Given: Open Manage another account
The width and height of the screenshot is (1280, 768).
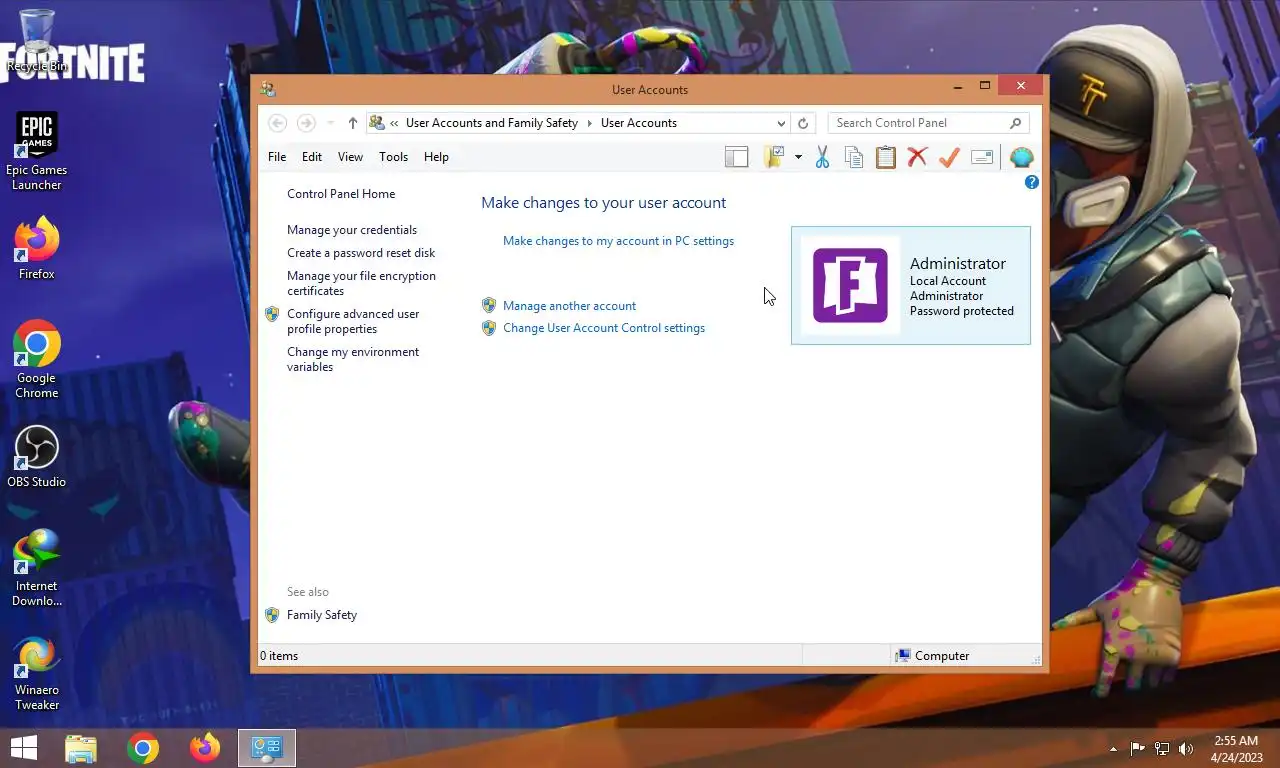Looking at the screenshot, I should click(x=569, y=306).
